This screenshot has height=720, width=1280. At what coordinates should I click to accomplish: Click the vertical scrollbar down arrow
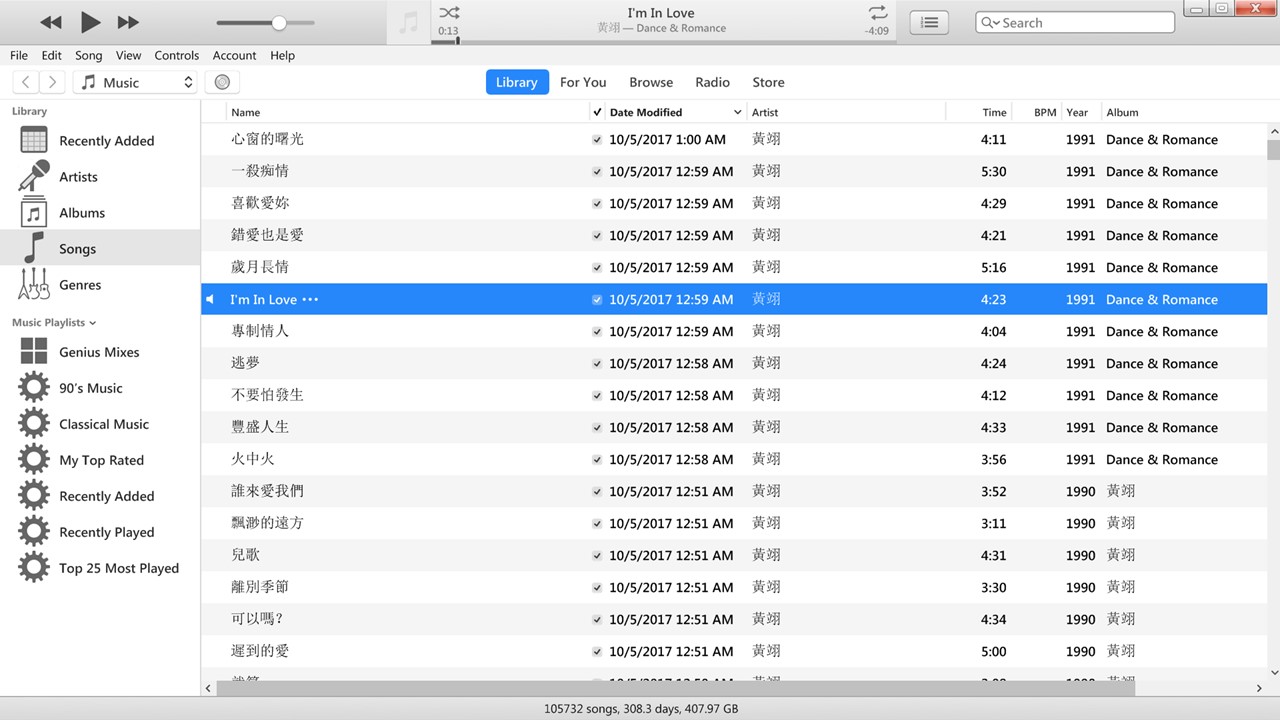click(1273, 673)
